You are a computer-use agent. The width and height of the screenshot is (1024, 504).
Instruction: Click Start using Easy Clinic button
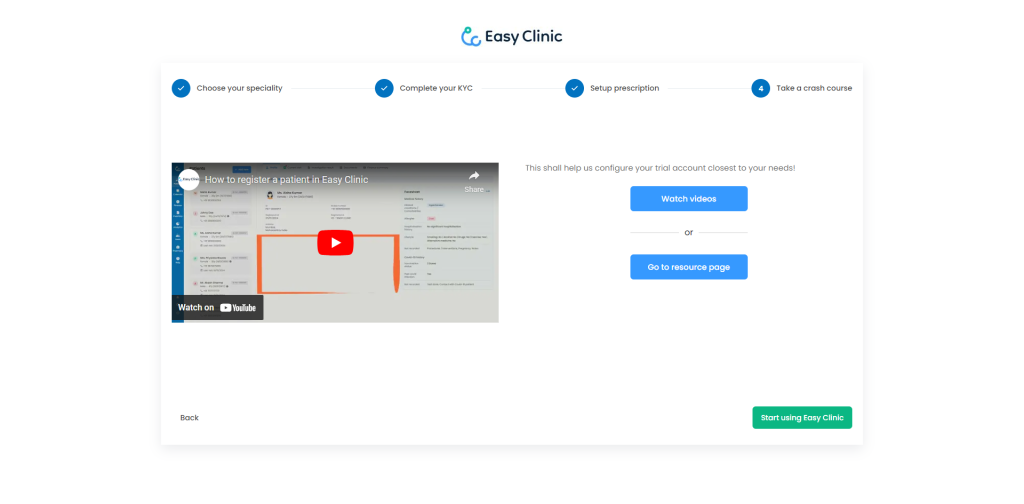point(802,417)
